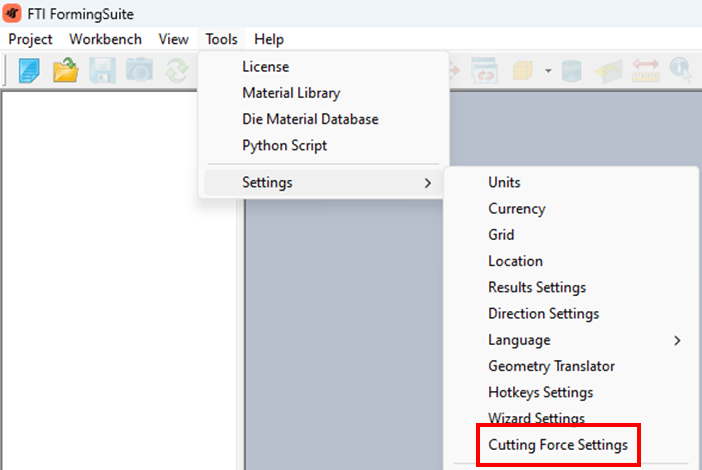702x470 pixels.
Task: Open the Material Library
Action: point(291,93)
